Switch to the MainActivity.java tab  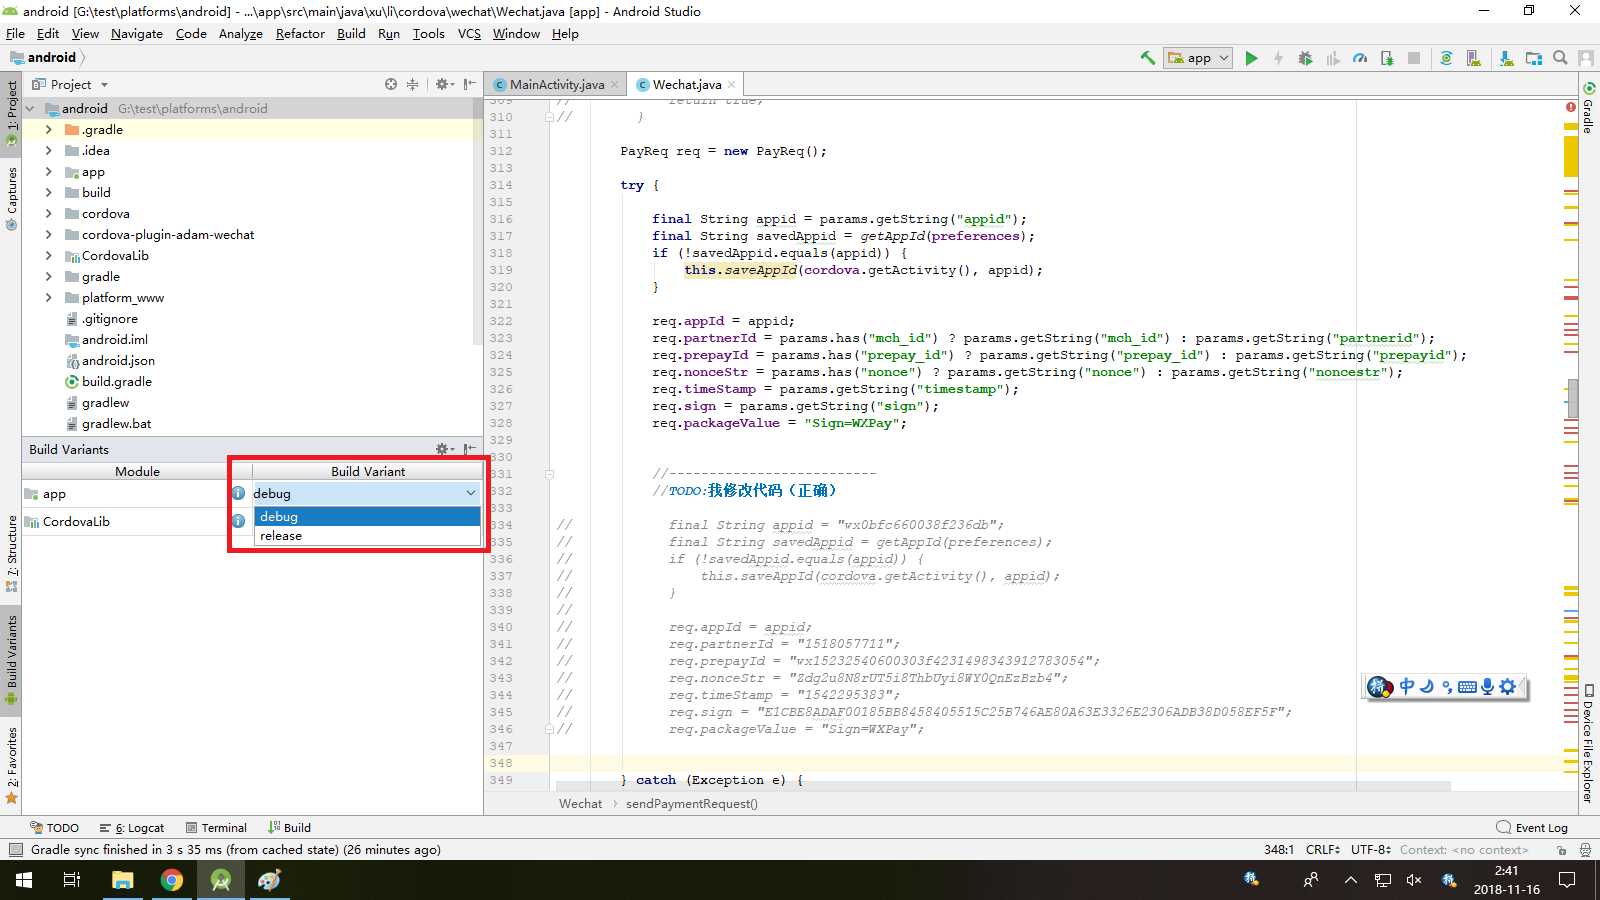557,84
